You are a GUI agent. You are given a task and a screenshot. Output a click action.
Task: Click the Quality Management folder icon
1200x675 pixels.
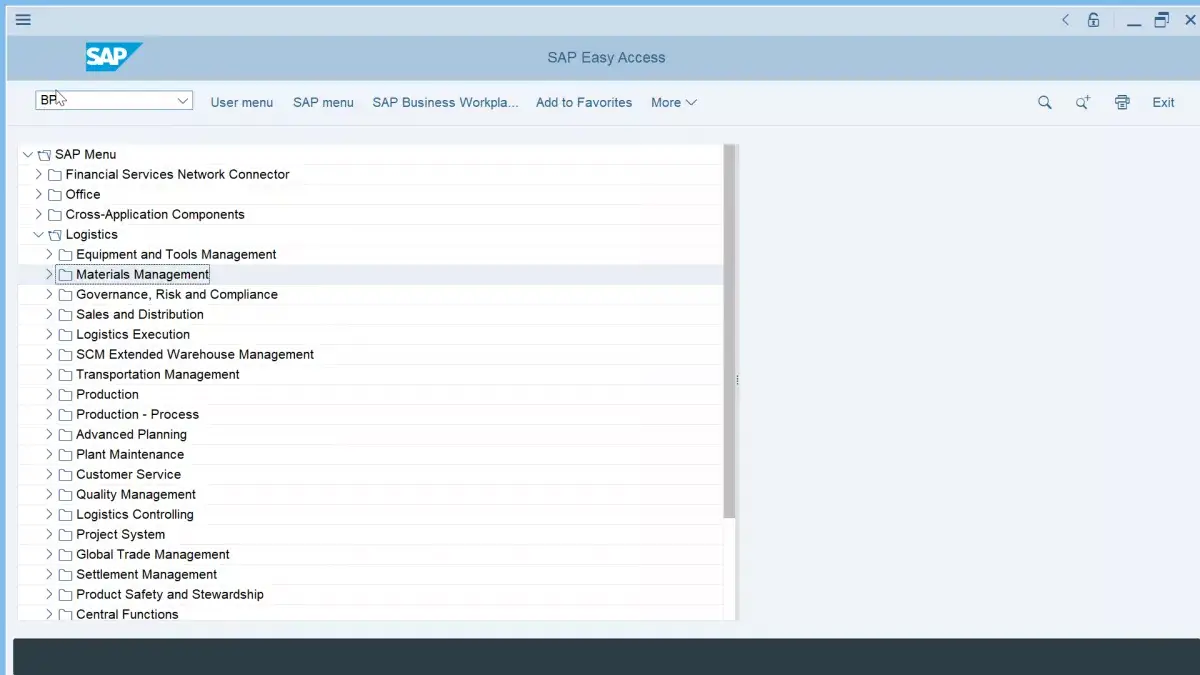[x=66, y=494]
